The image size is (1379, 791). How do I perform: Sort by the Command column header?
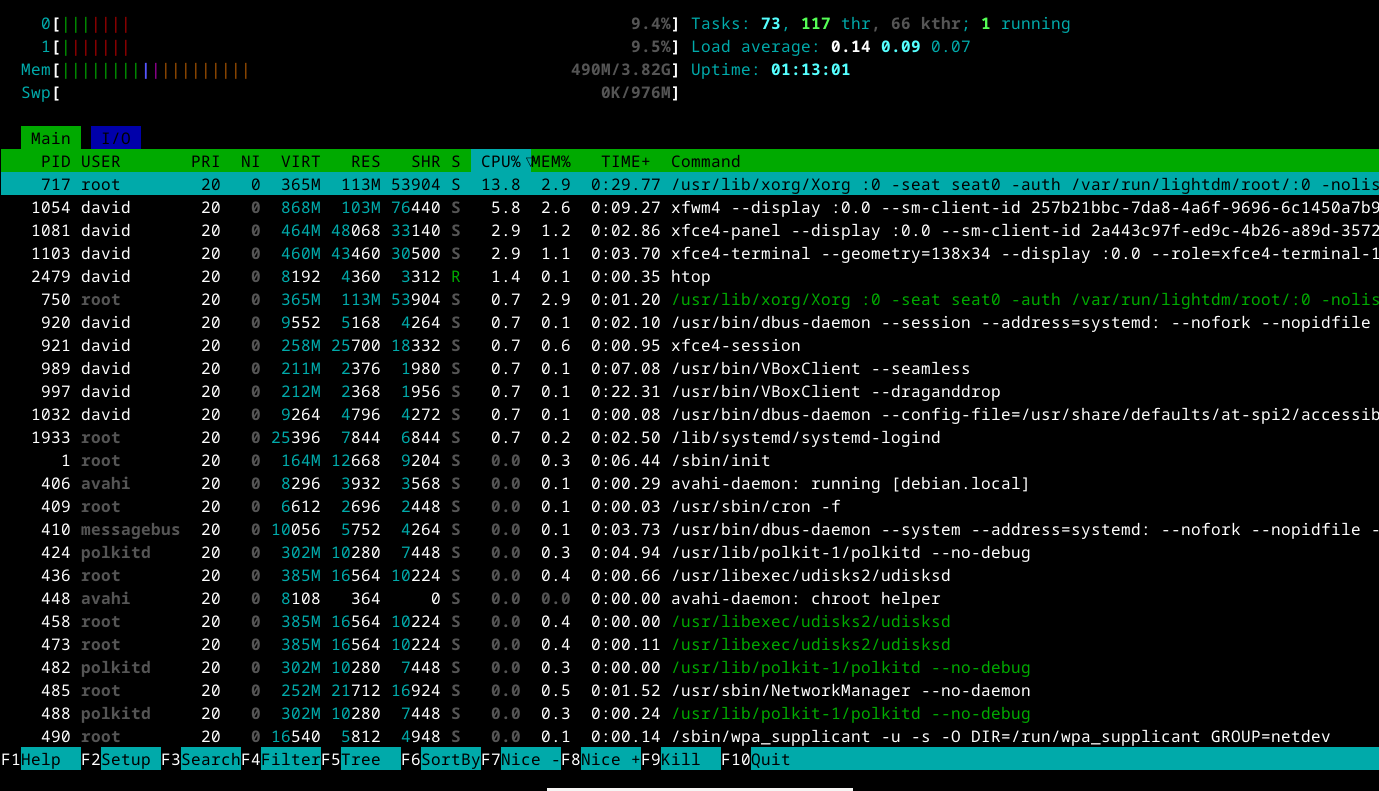706,161
